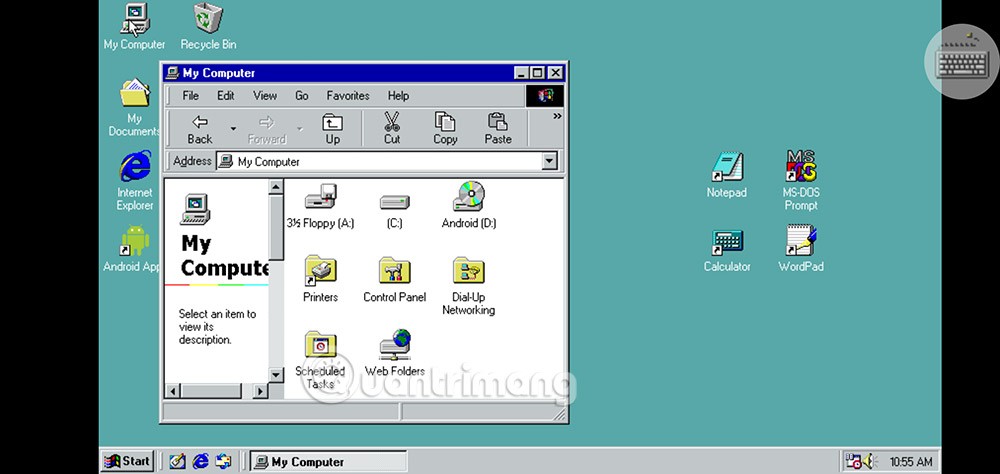The height and width of the screenshot is (474, 1000).
Task: Click the My Computer taskbar button
Action: pos(327,461)
